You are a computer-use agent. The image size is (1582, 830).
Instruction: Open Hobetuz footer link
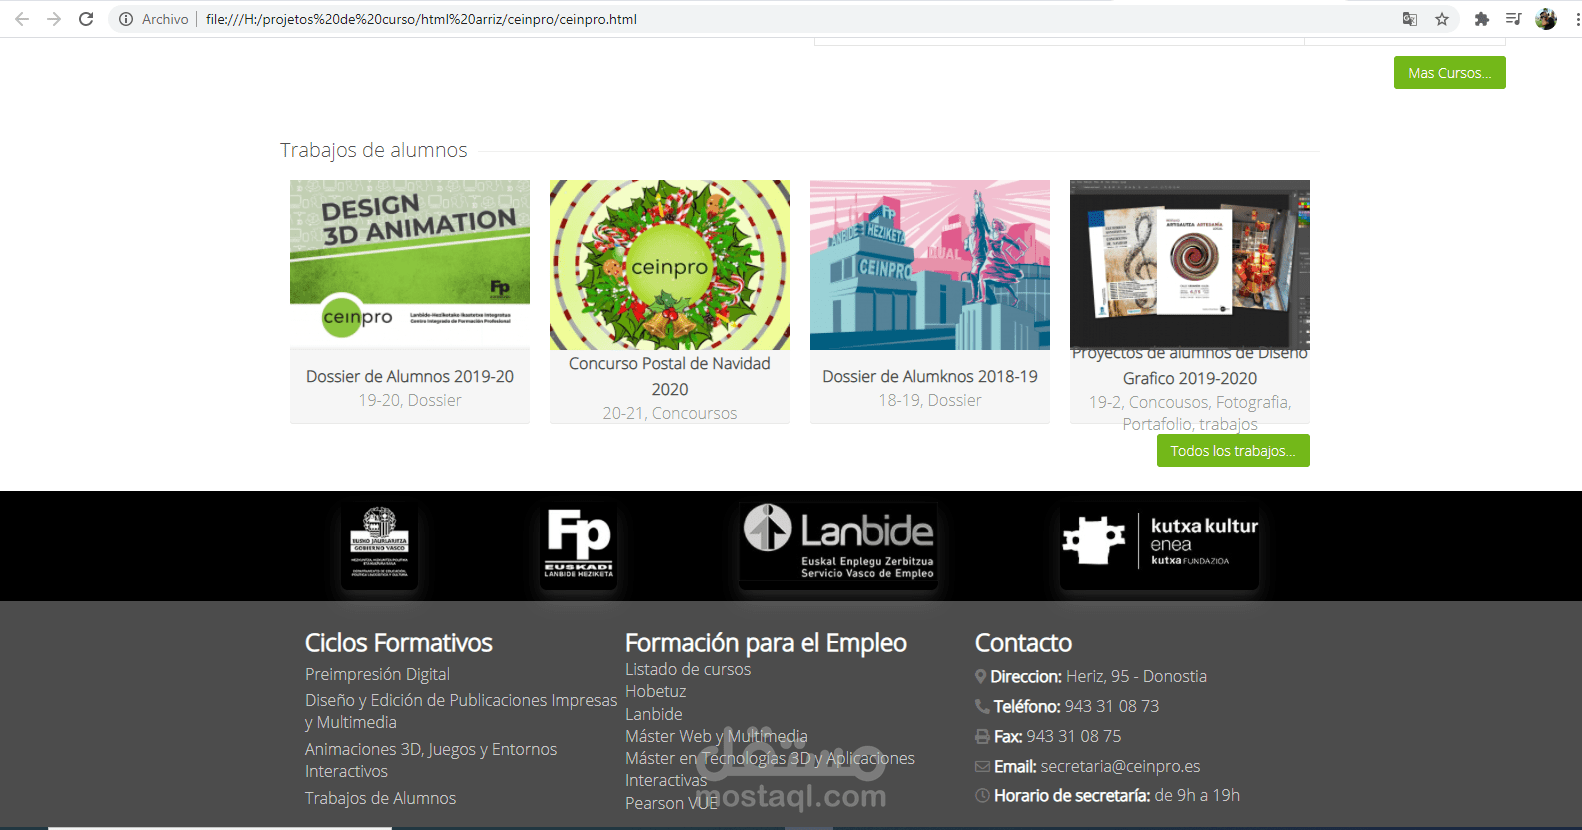(655, 691)
